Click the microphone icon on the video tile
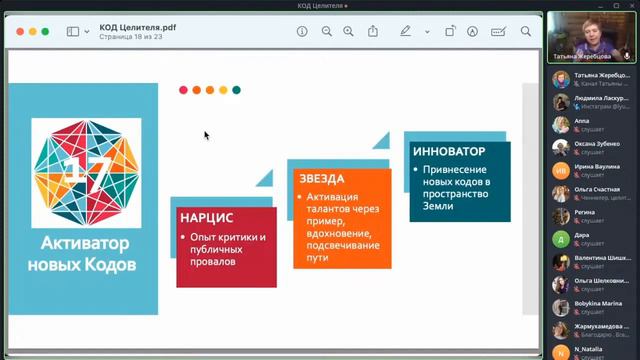 [x=627, y=56]
